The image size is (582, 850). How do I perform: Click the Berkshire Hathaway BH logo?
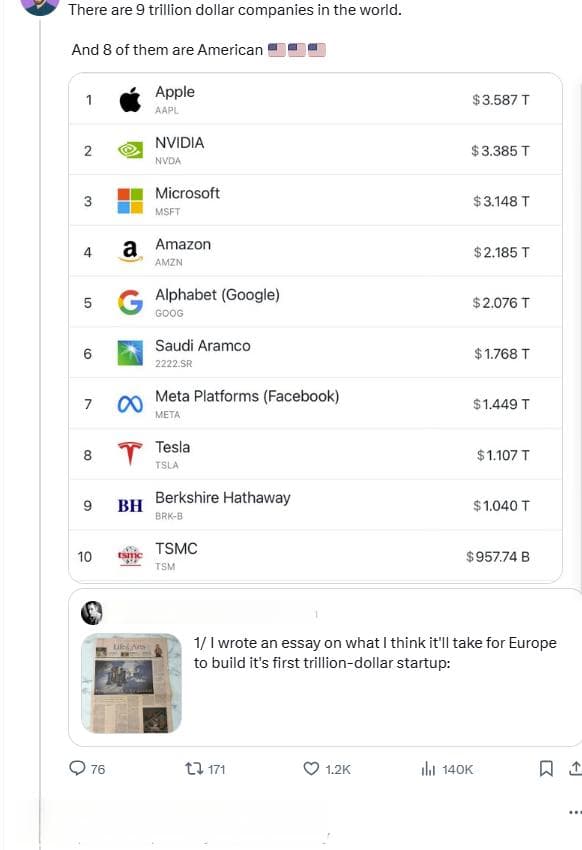pyautogui.click(x=130, y=506)
